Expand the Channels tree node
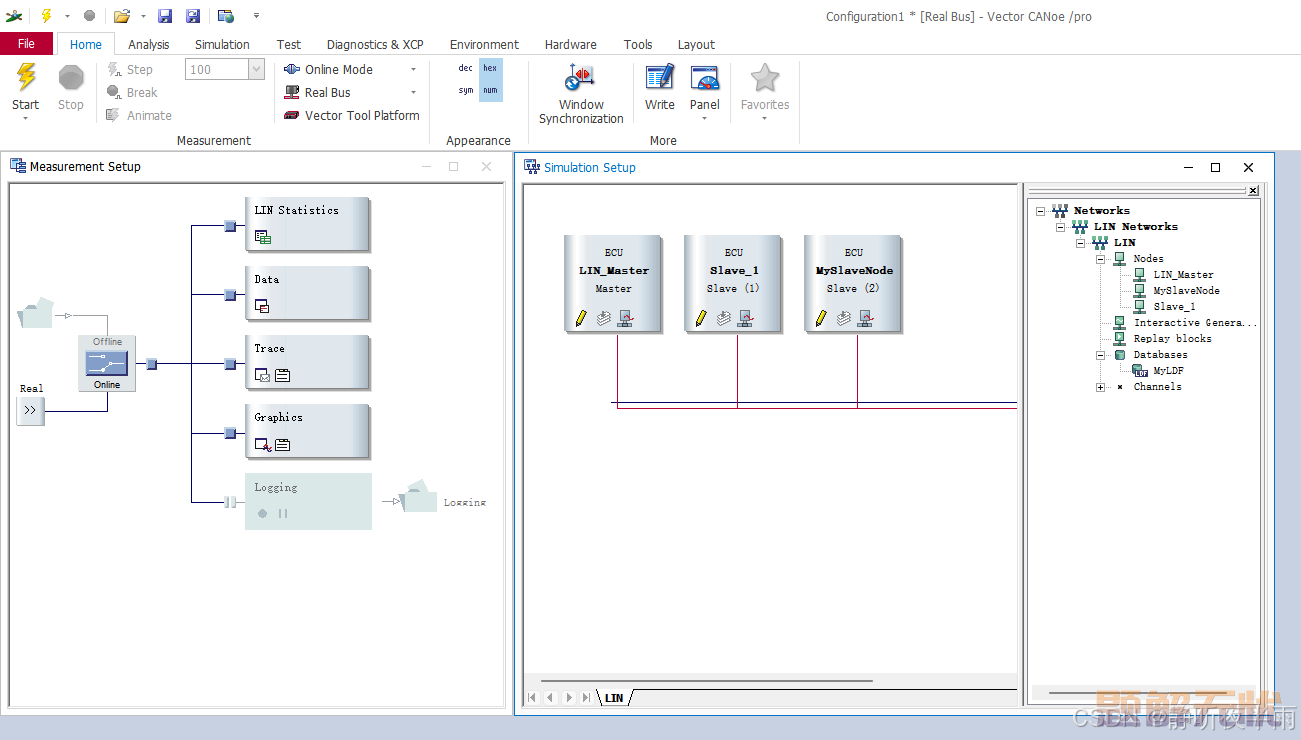1301x740 pixels. pos(1100,387)
